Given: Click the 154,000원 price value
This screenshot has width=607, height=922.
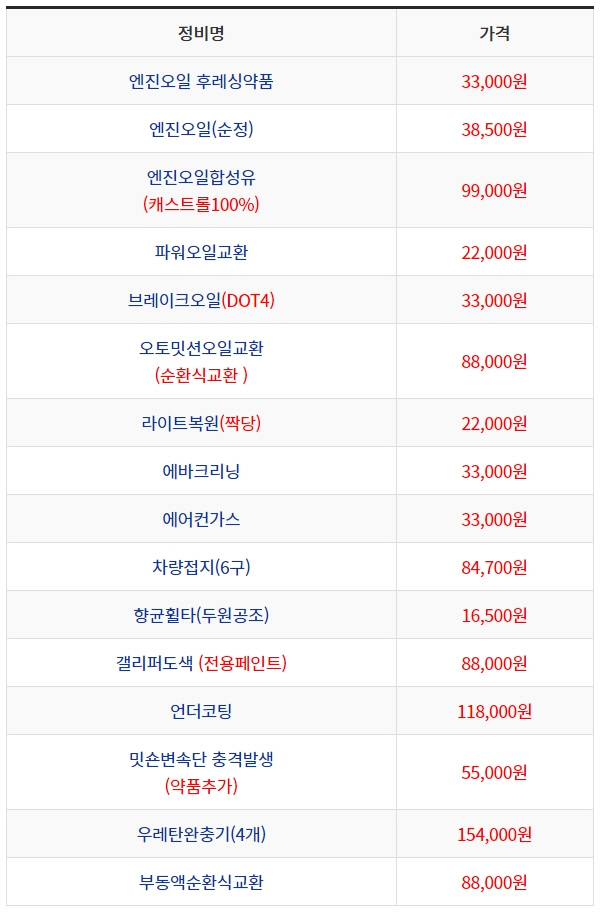Looking at the screenshot, I should point(494,834).
